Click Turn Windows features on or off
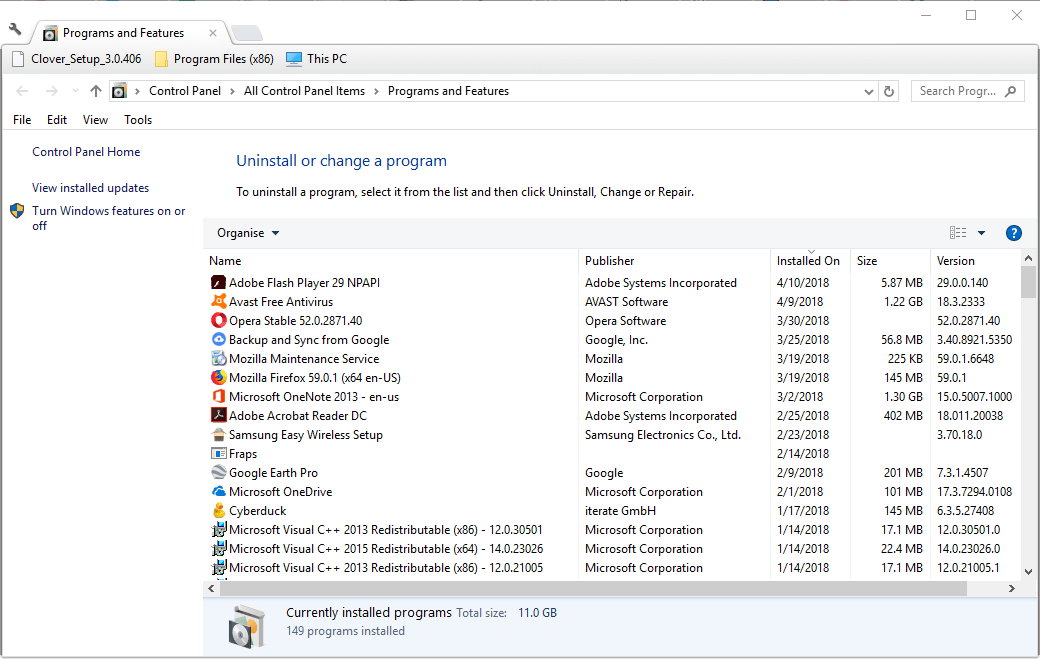Viewport: 1040px width, 659px height. click(x=108, y=218)
